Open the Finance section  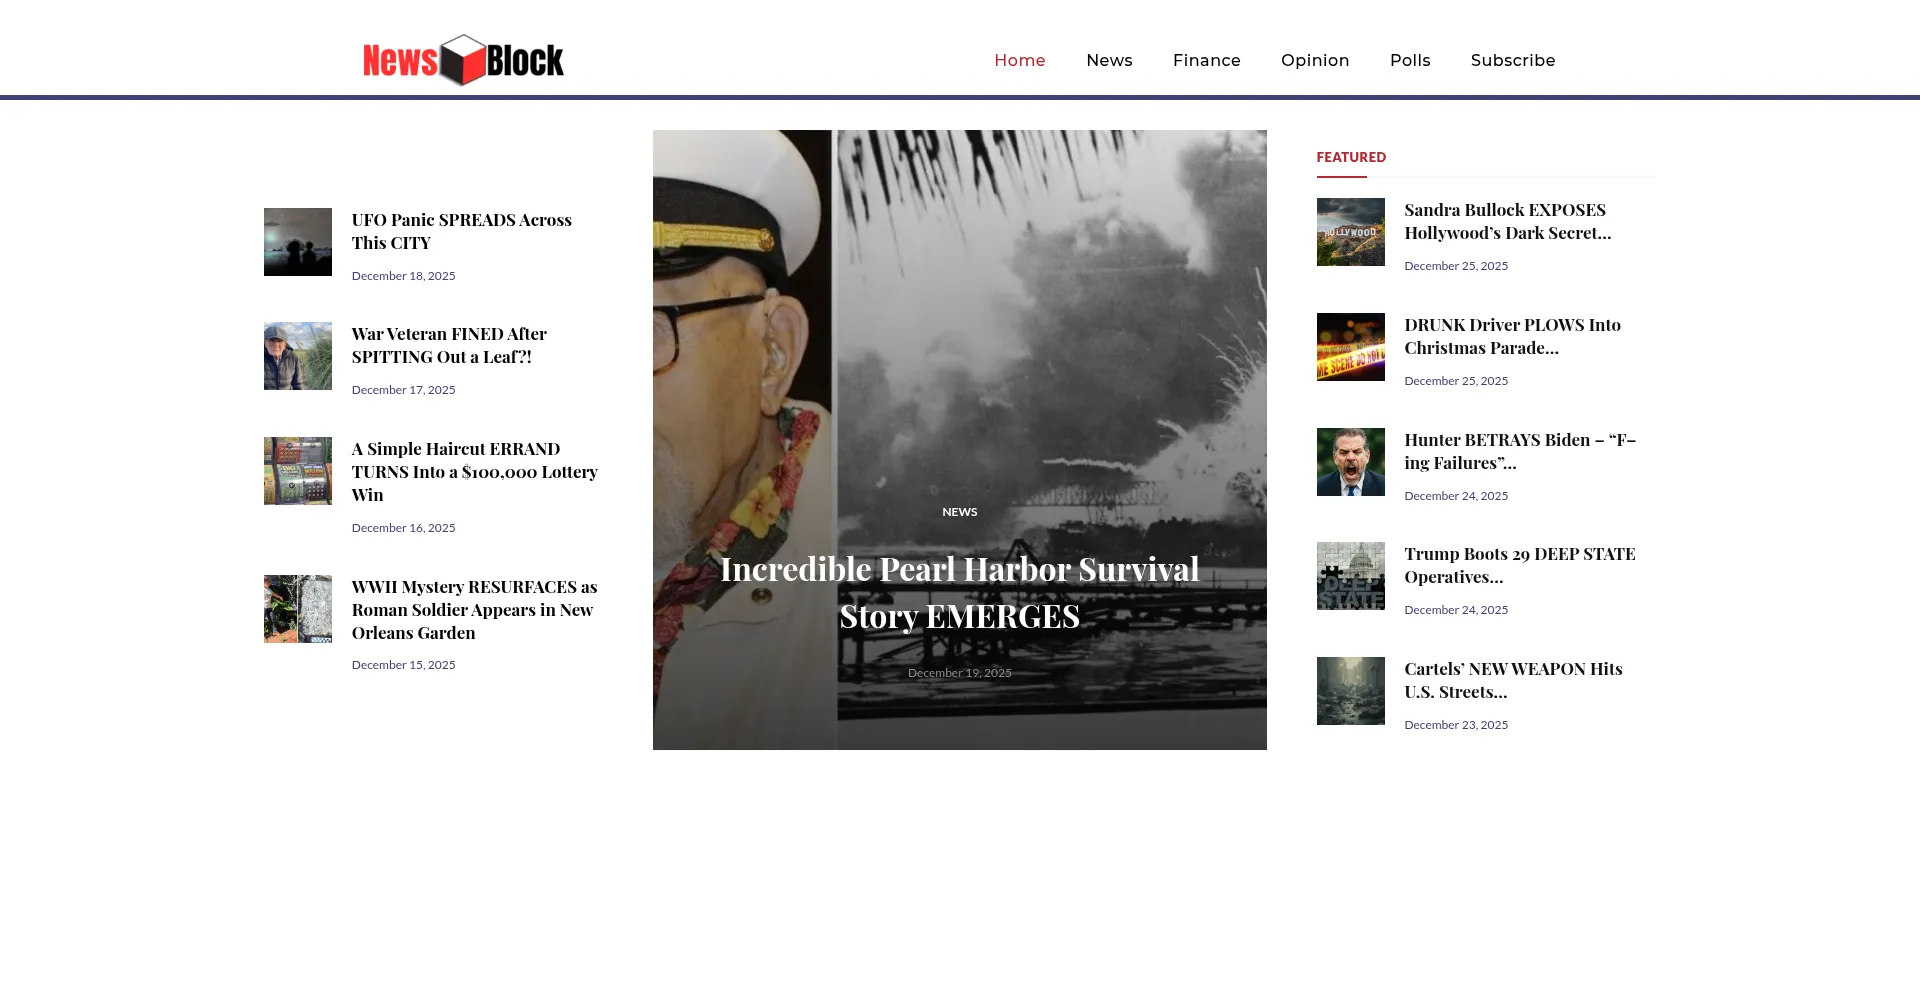point(1206,60)
